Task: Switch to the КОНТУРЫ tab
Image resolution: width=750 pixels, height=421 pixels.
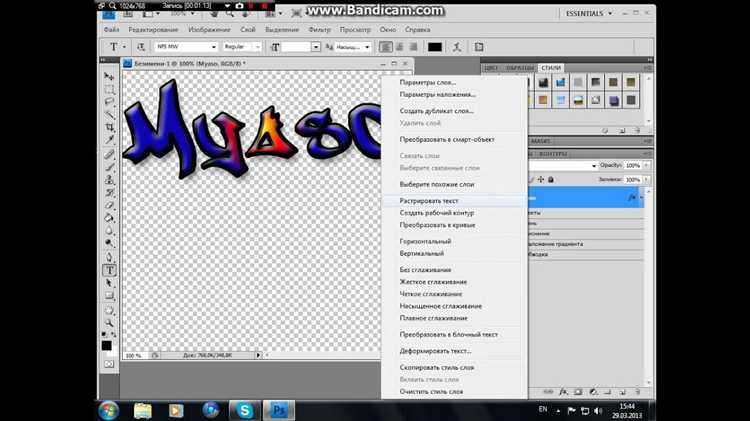Action: [x=553, y=154]
